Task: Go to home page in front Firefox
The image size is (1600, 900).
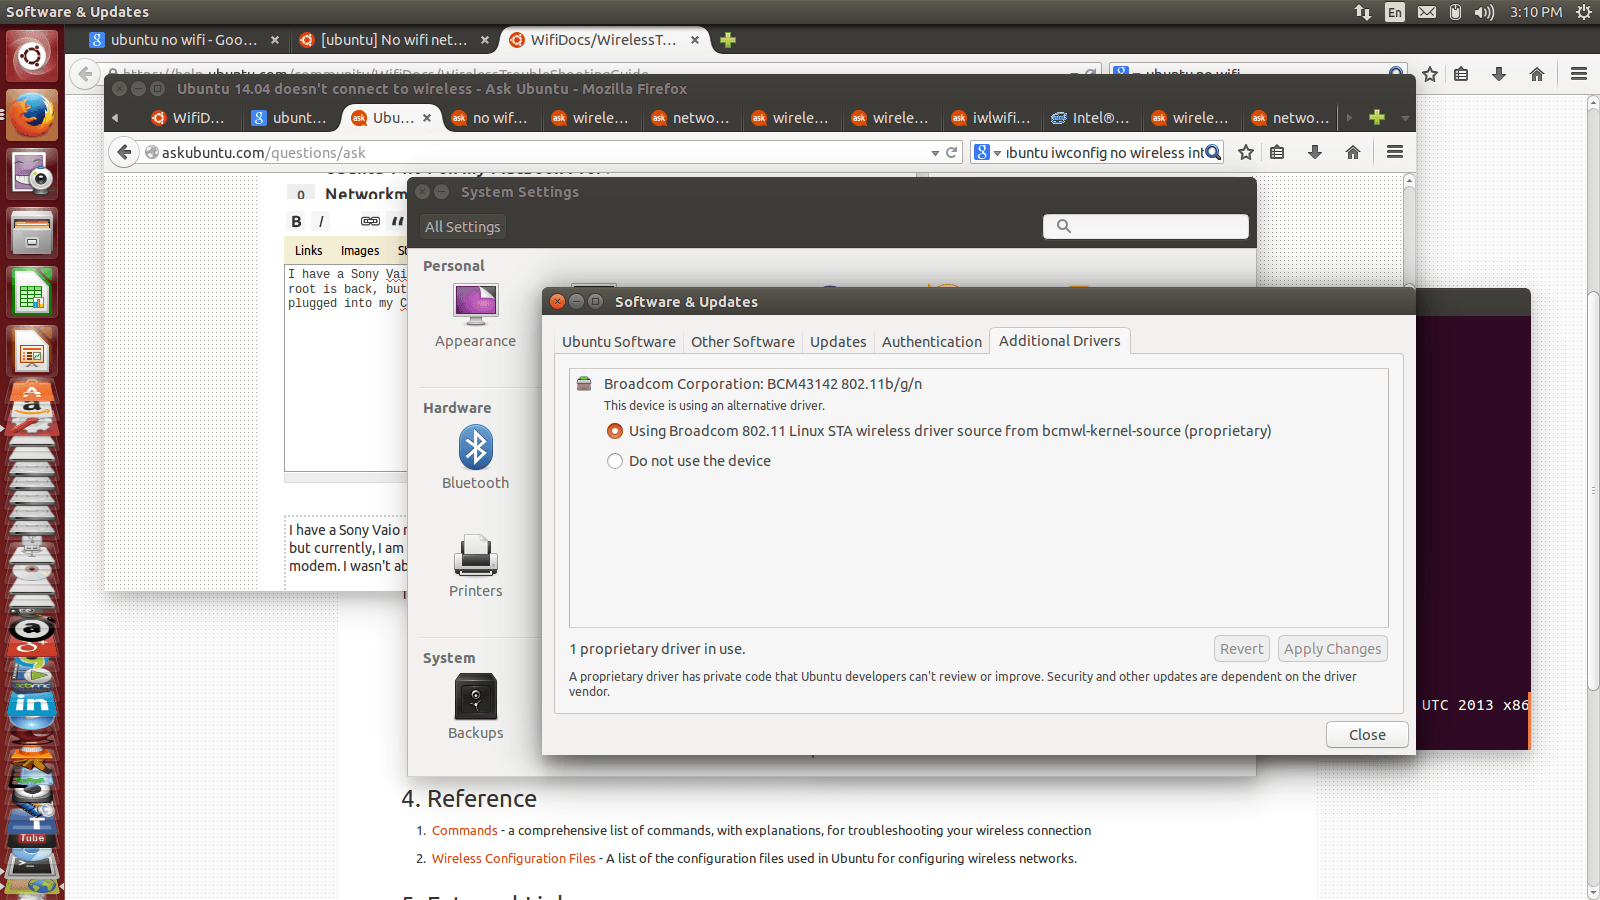Action: pyautogui.click(x=1353, y=152)
